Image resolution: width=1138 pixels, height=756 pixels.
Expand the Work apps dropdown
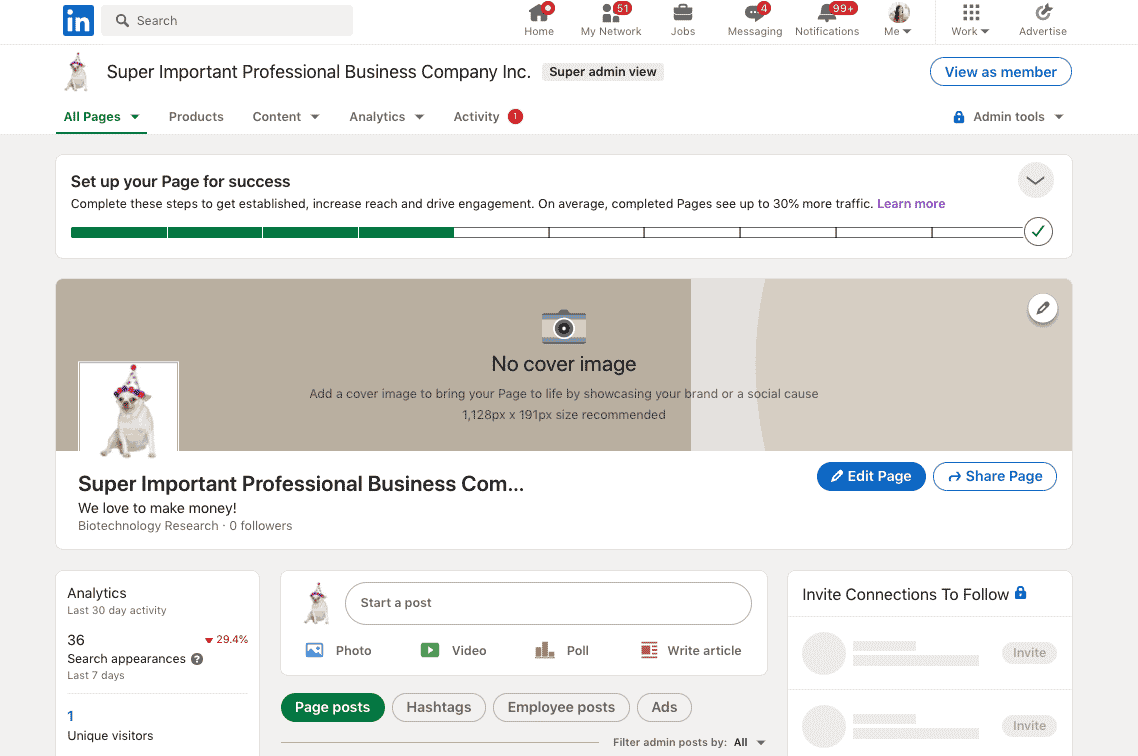pyautogui.click(x=970, y=20)
